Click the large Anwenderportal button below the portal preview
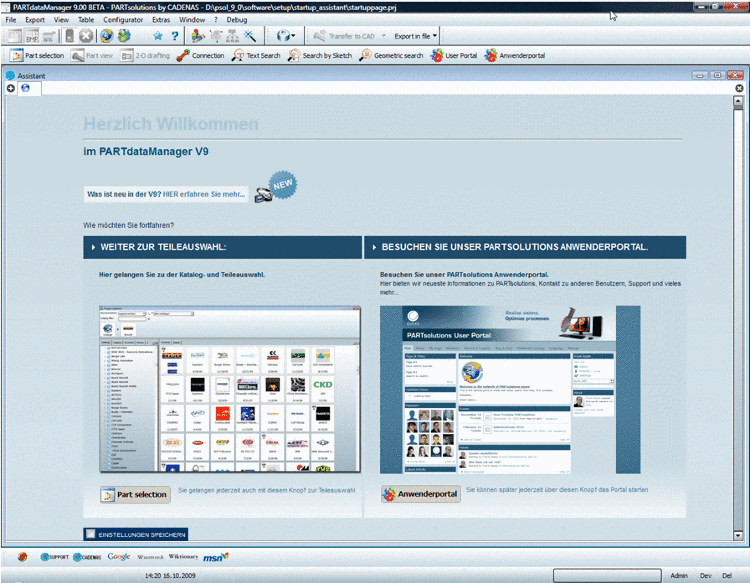 [x=421, y=494]
